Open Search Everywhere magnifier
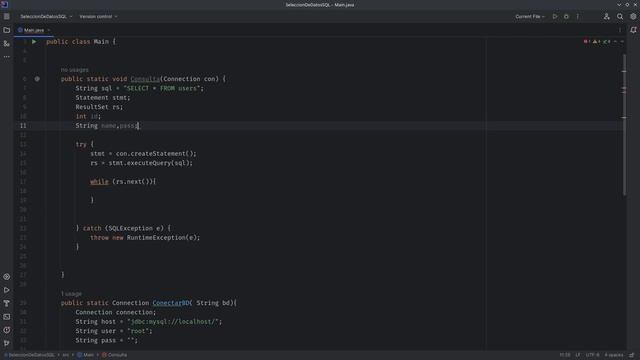Image resolution: width=640 pixels, height=360 pixels. tap(620, 17)
